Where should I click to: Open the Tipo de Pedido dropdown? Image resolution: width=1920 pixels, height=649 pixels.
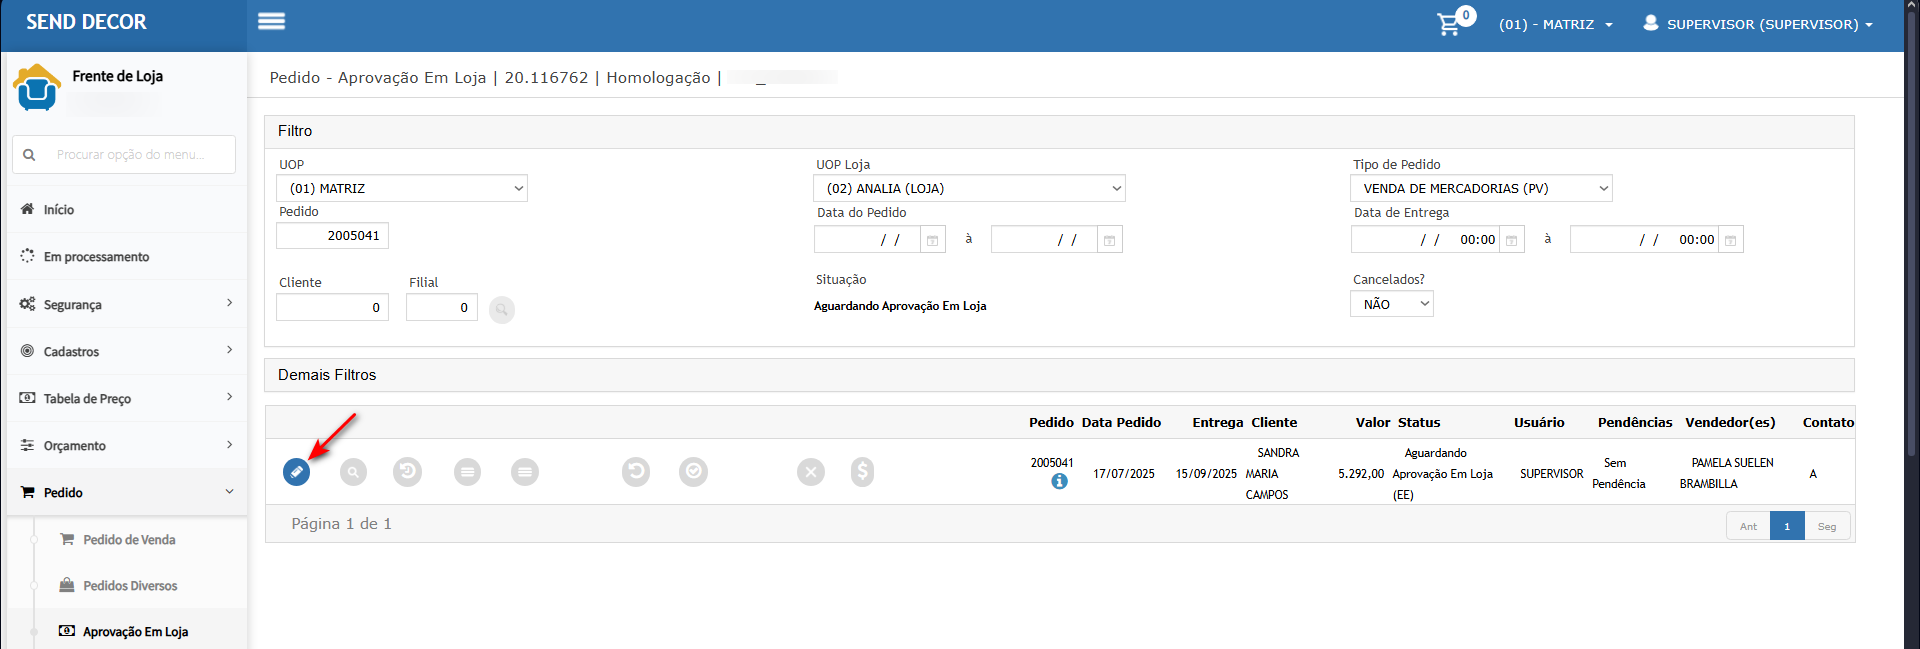point(1481,188)
